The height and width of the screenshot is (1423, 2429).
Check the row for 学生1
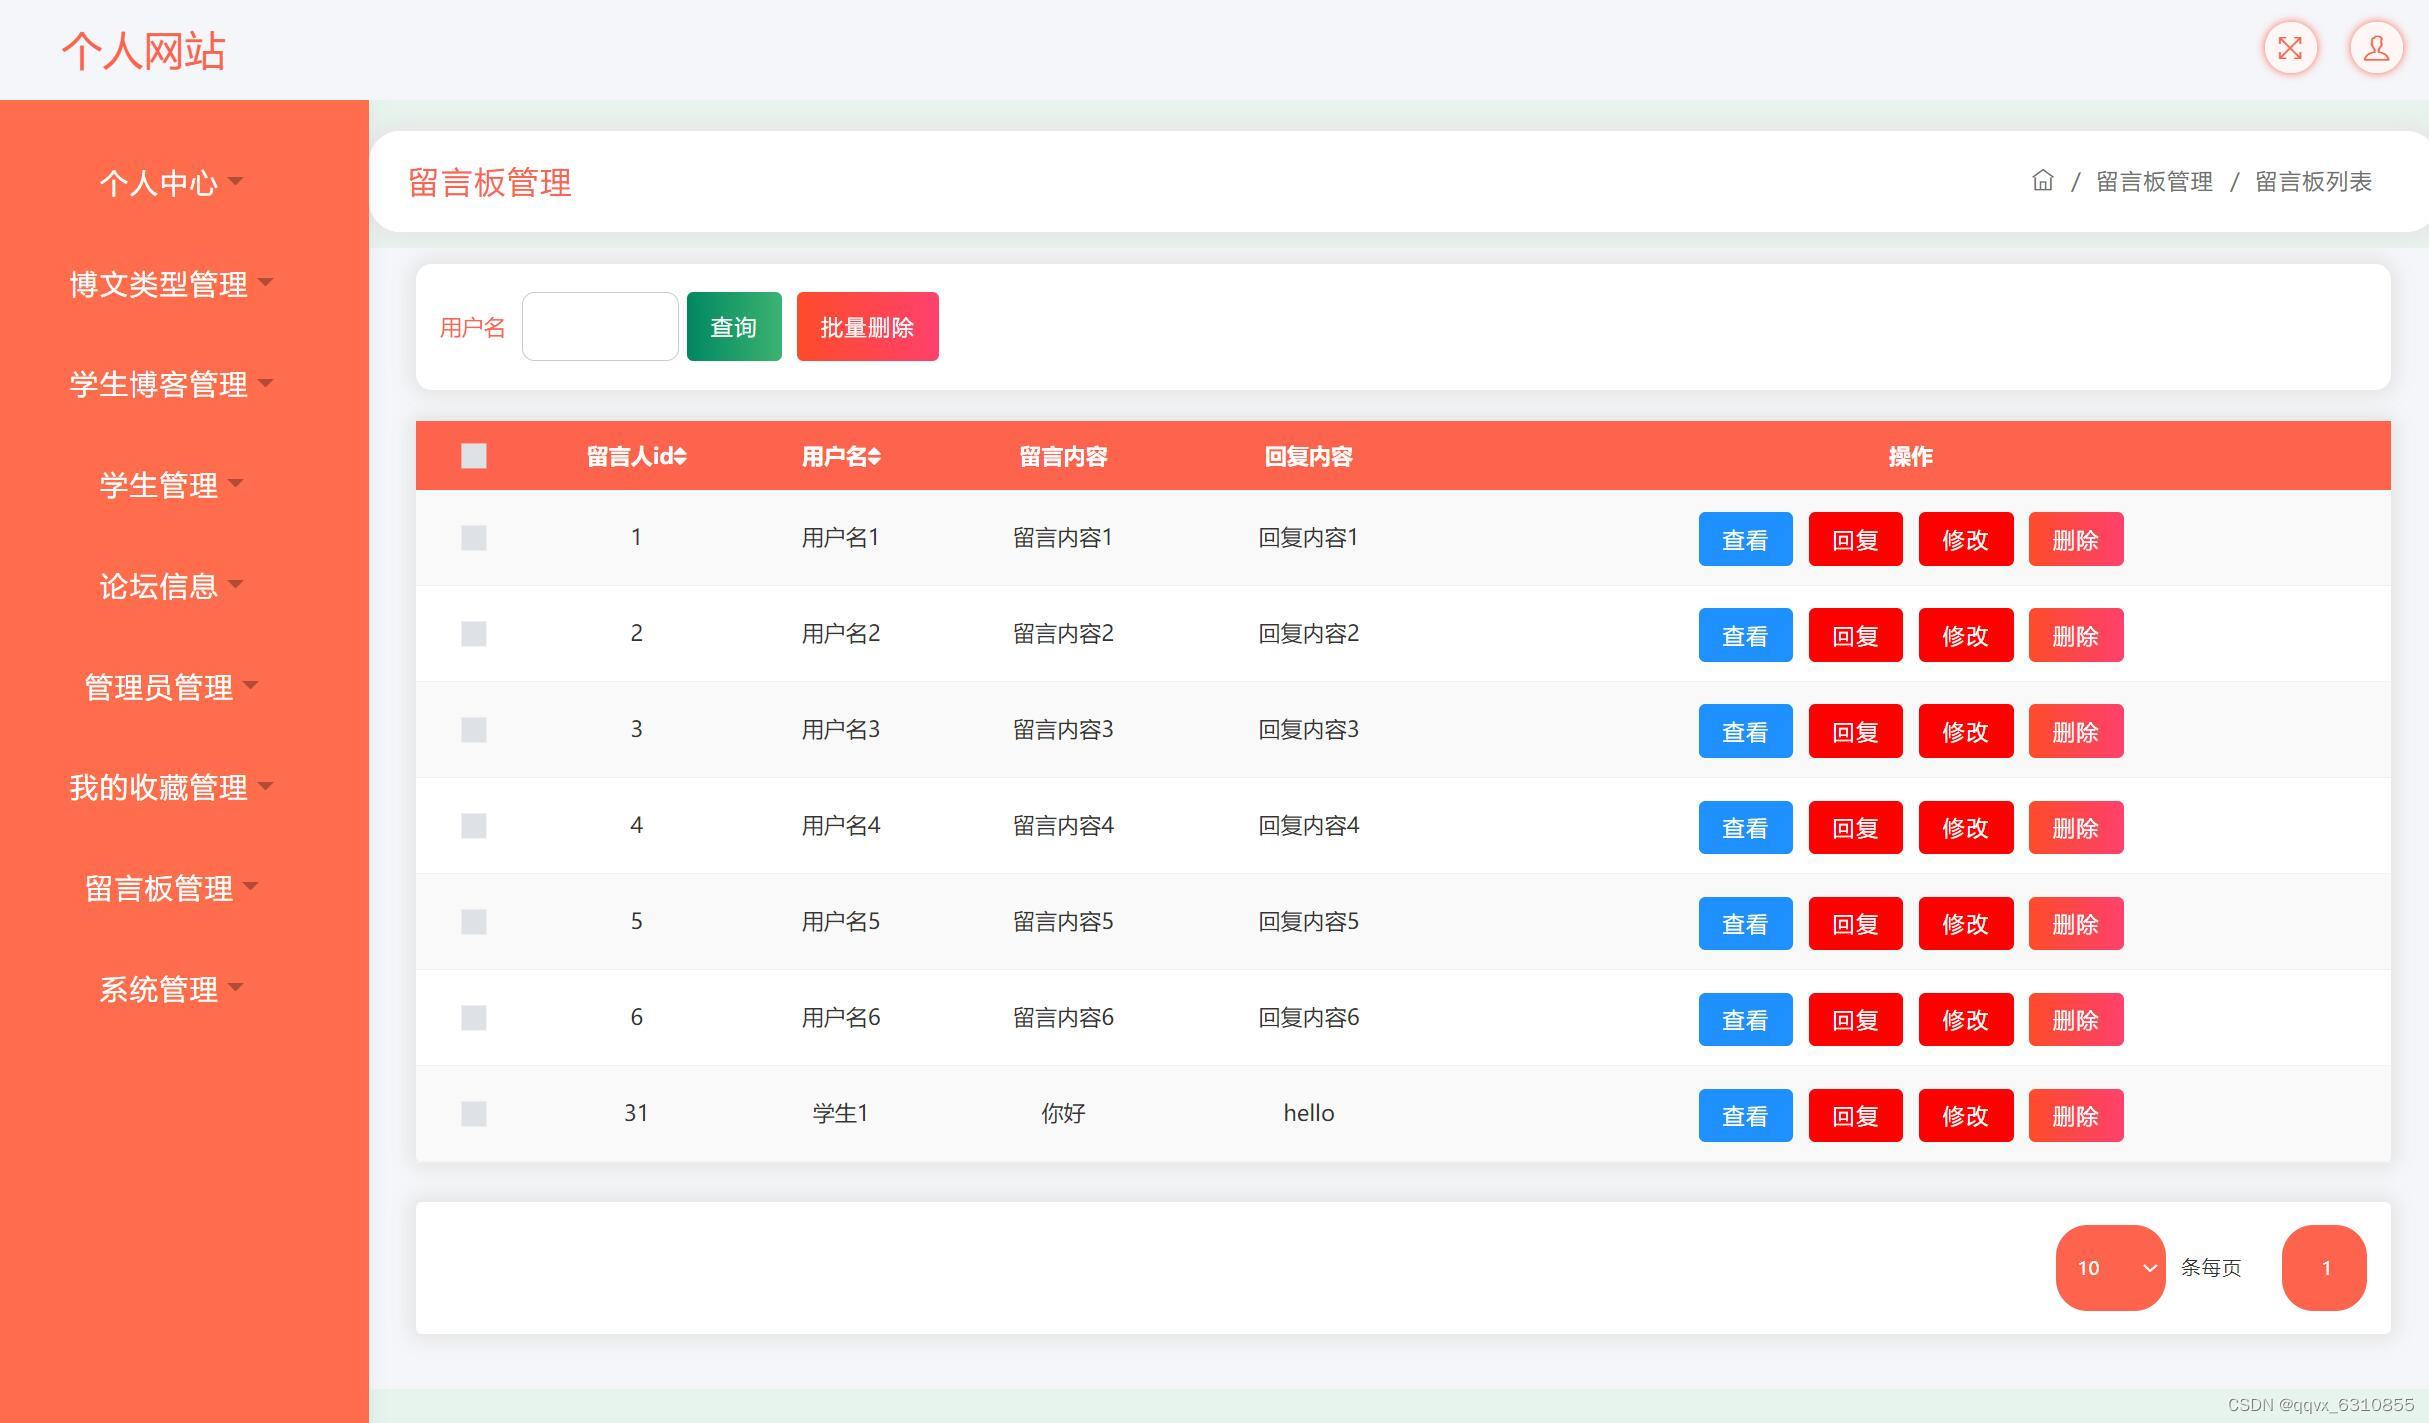click(x=473, y=1114)
